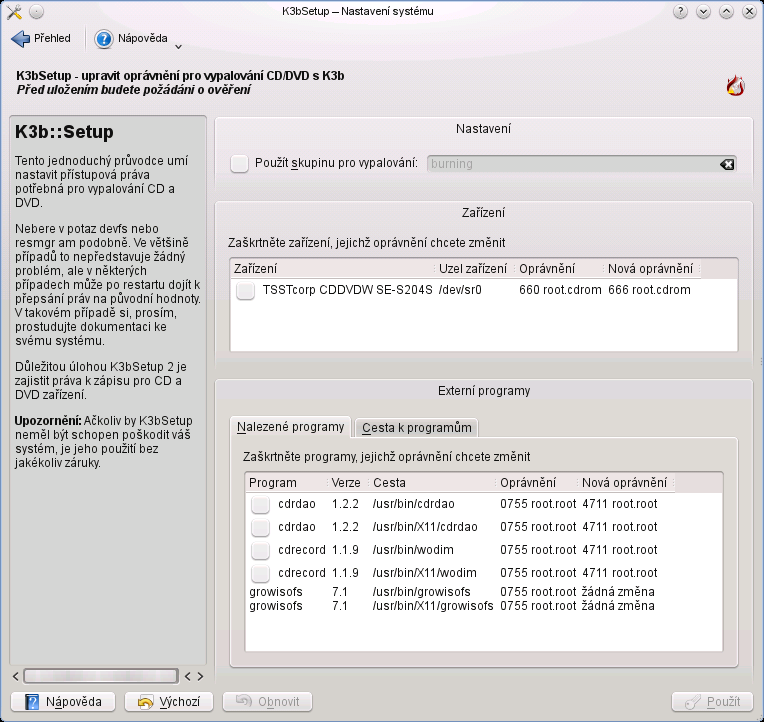Viewport: 764px width, 722px height.
Task: Click the left-pointing arrow right of the scrollbar track
Action: click(x=188, y=676)
